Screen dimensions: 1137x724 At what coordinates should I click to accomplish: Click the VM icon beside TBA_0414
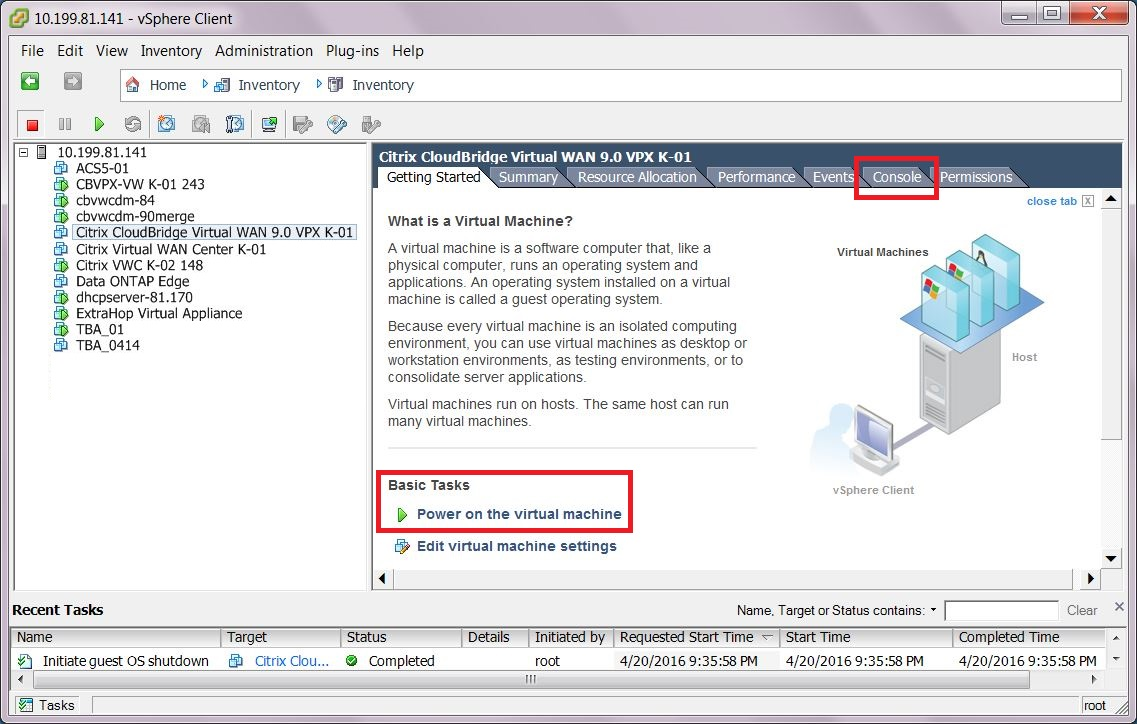click(x=61, y=345)
